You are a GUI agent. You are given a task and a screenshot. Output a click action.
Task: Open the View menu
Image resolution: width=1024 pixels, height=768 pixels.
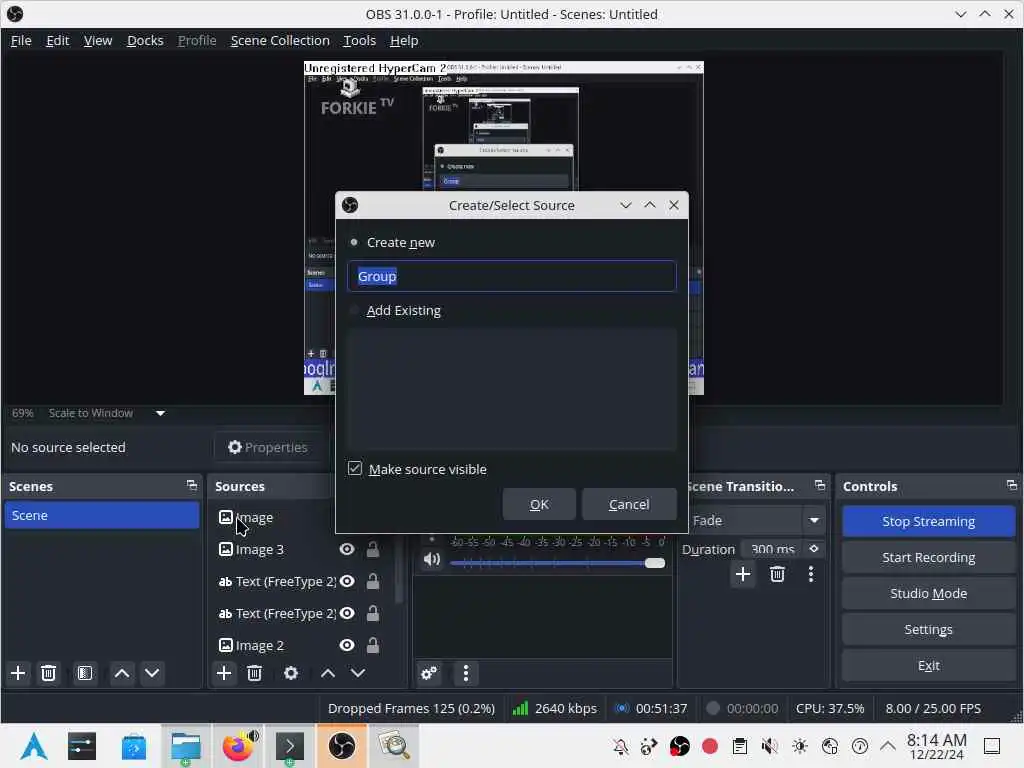pyautogui.click(x=98, y=40)
